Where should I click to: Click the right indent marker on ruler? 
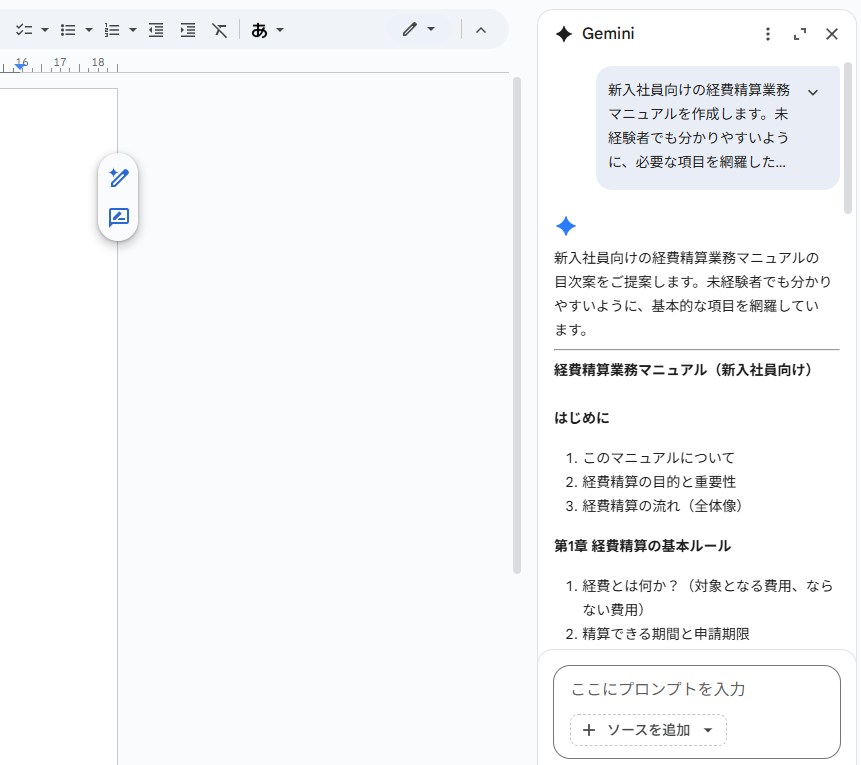point(19,67)
